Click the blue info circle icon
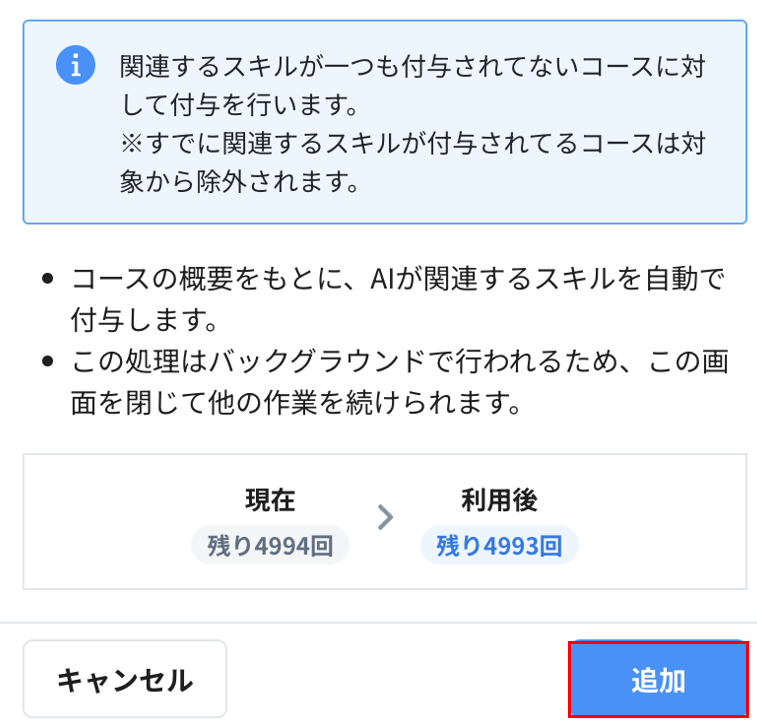The width and height of the screenshot is (757, 726). click(x=75, y=65)
